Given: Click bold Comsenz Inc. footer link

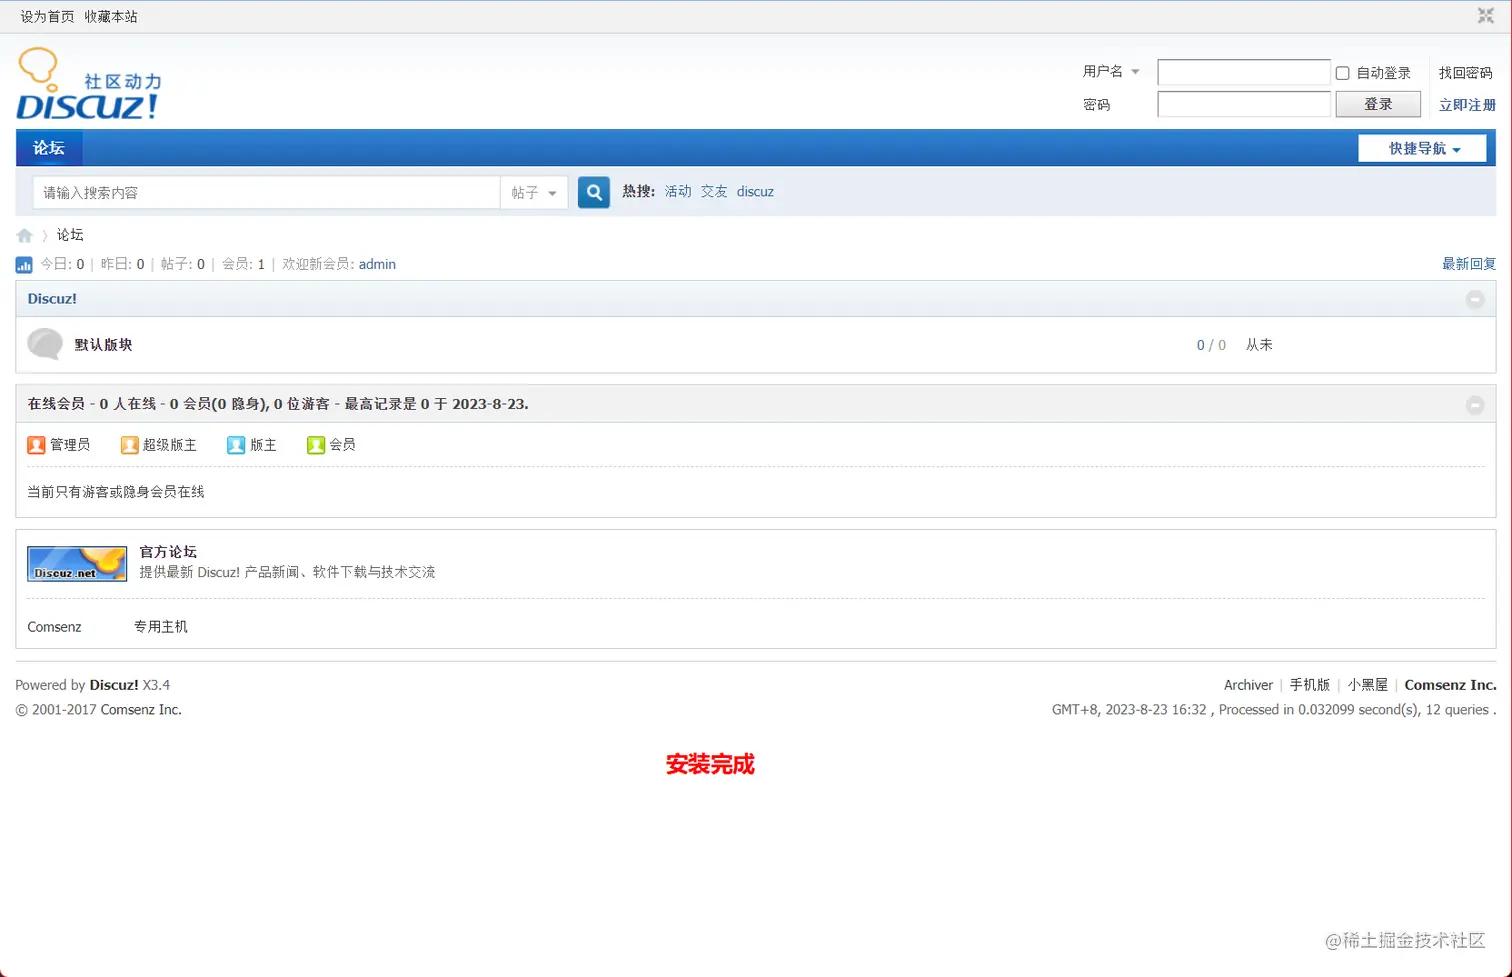Looking at the screenshot, I should [x=1450, y=685].
